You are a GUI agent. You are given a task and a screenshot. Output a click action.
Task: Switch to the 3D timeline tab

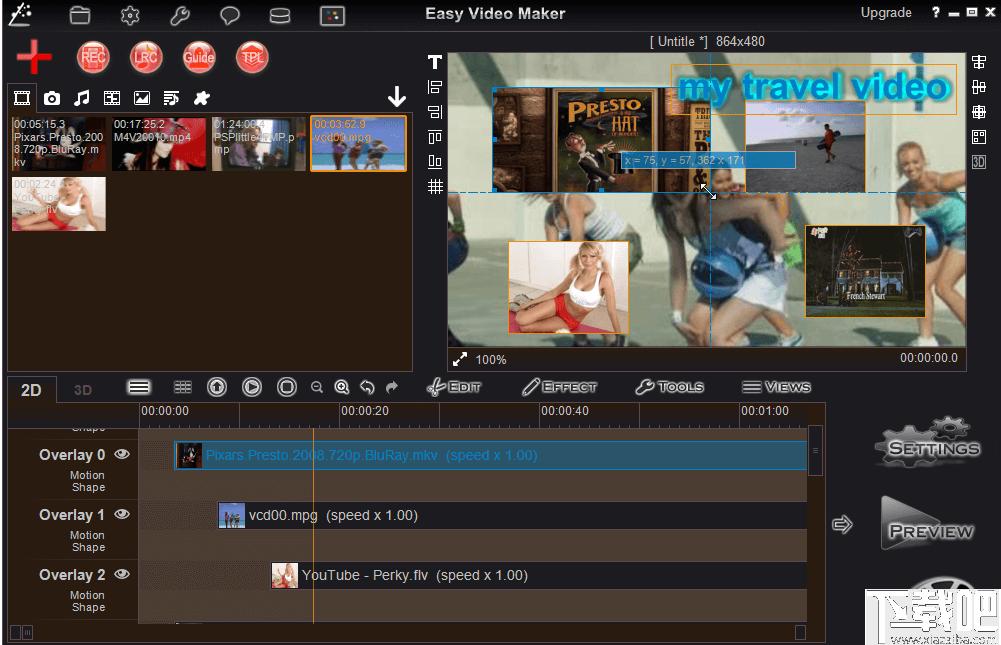83,390
